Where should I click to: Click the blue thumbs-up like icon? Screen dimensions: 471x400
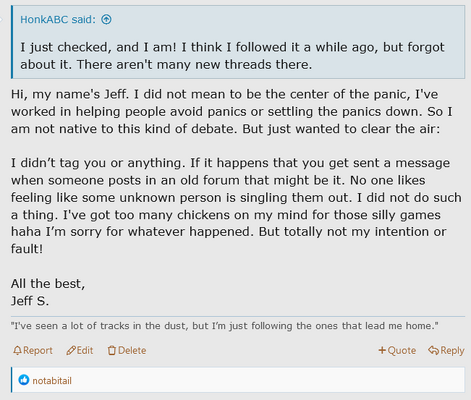tap(24, 380)
